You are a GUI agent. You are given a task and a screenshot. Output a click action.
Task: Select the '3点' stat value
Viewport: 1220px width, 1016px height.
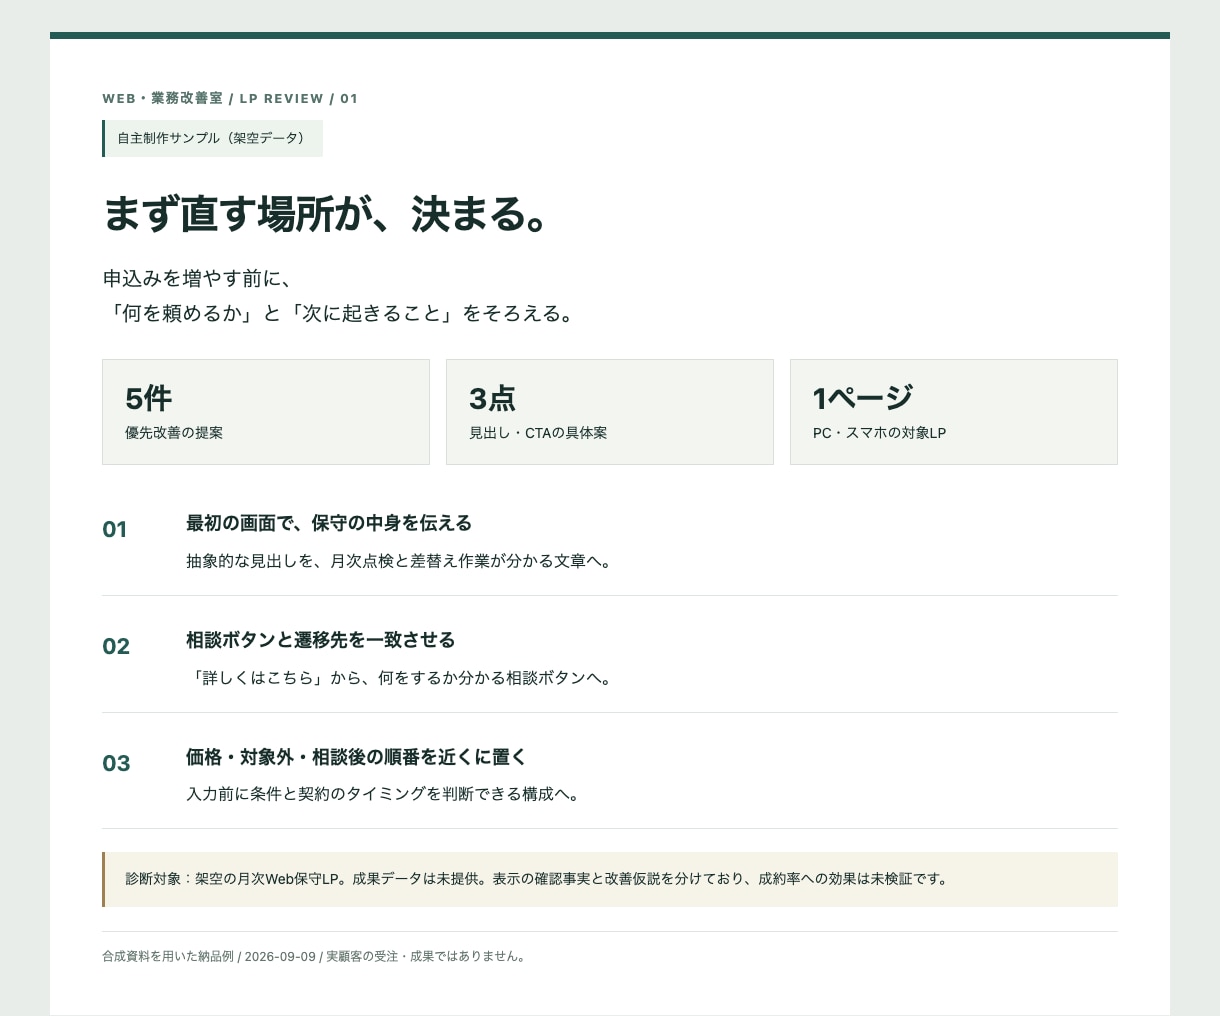point(492,398)
